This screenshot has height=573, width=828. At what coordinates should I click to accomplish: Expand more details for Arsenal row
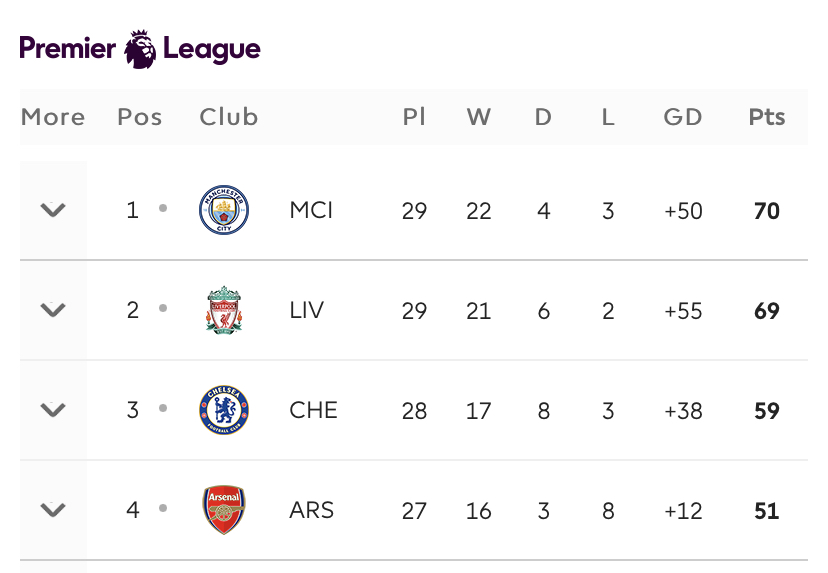(x=53, y=510)
